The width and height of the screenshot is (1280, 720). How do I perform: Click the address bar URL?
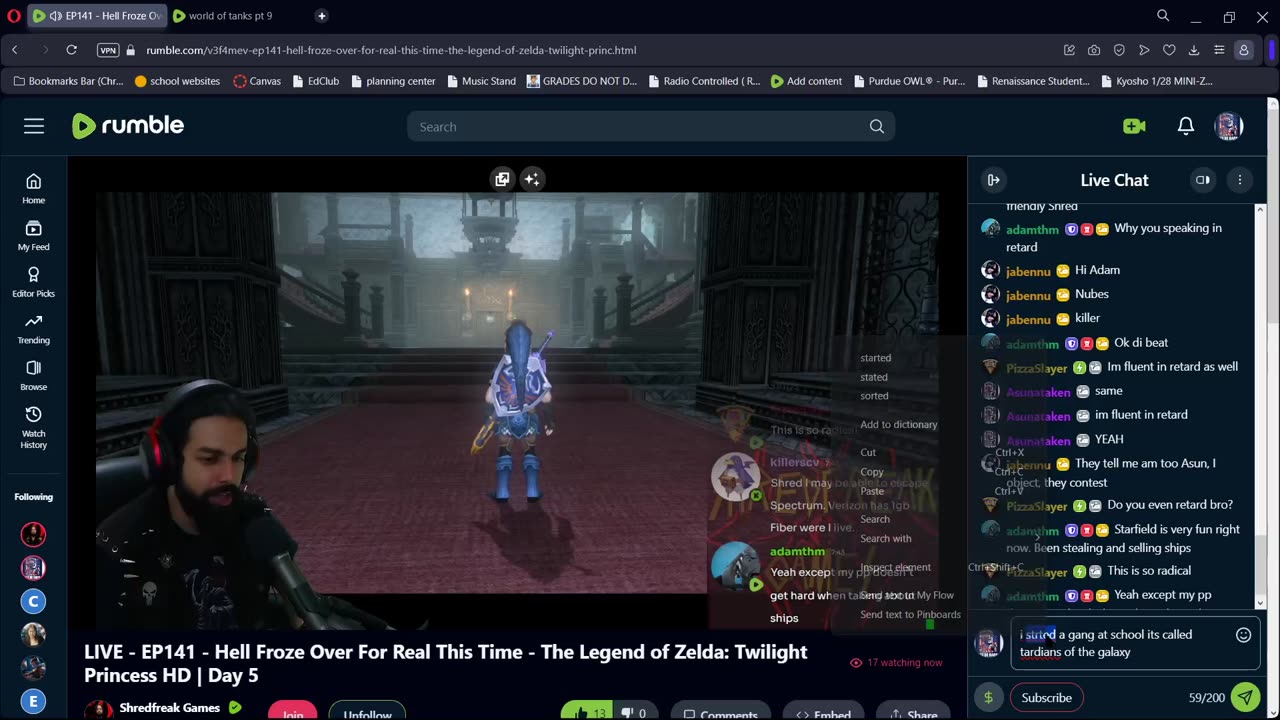391,50
